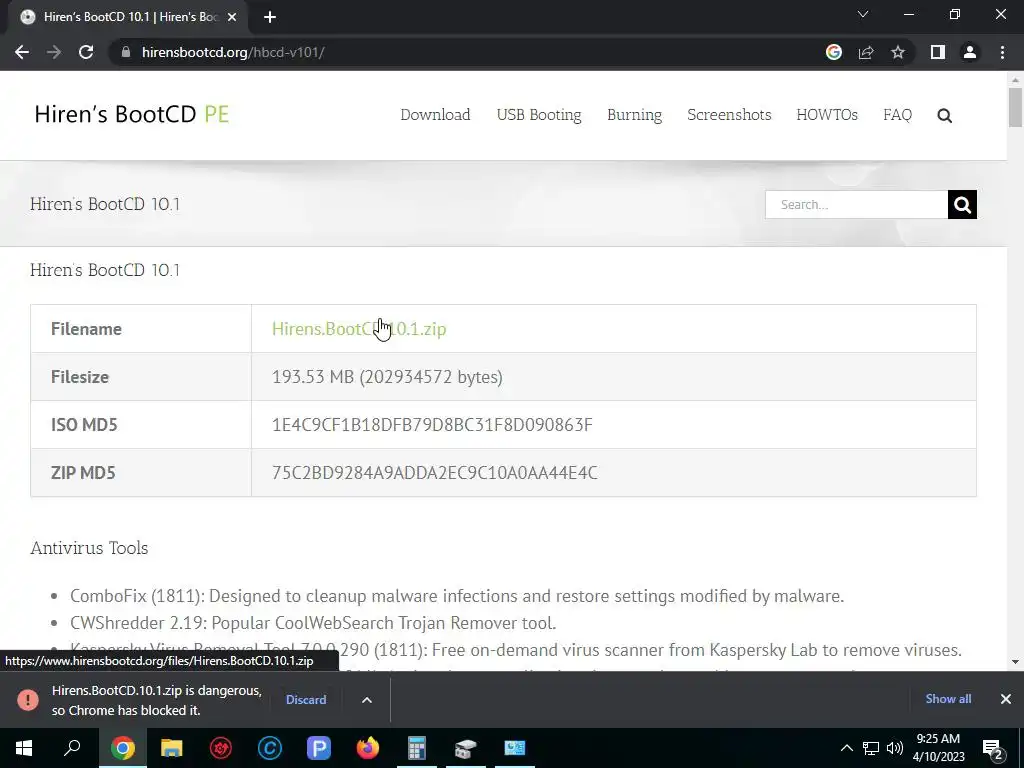Click the page vertical scrollbar thumb

pos(1015,108)
